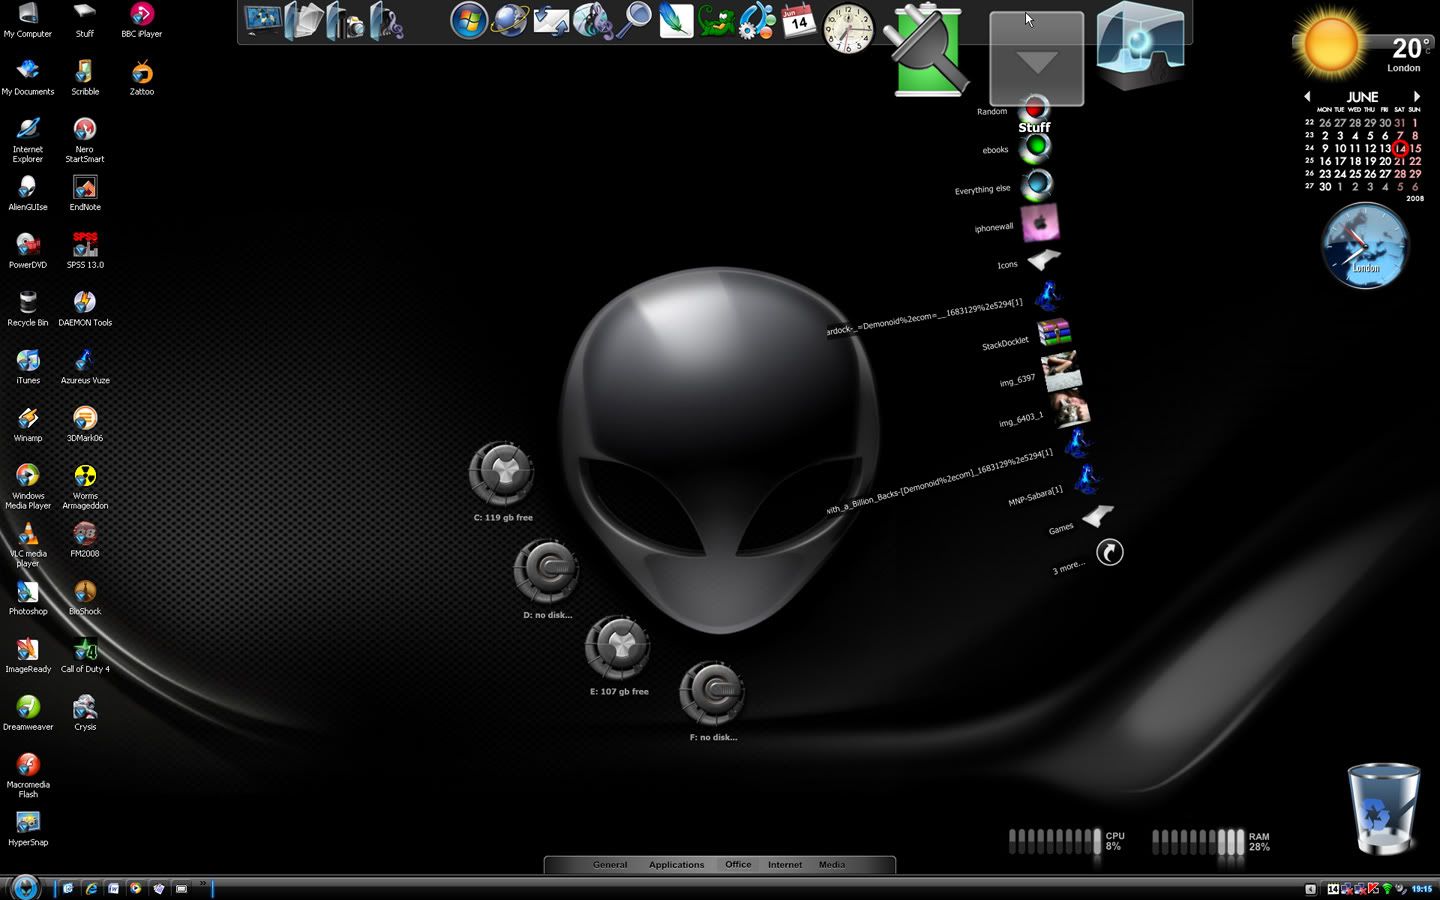The height and width of the screenshot is (900, 1440).
Task: Select June 14 in the calendar
Action: tap(1400, 148)
